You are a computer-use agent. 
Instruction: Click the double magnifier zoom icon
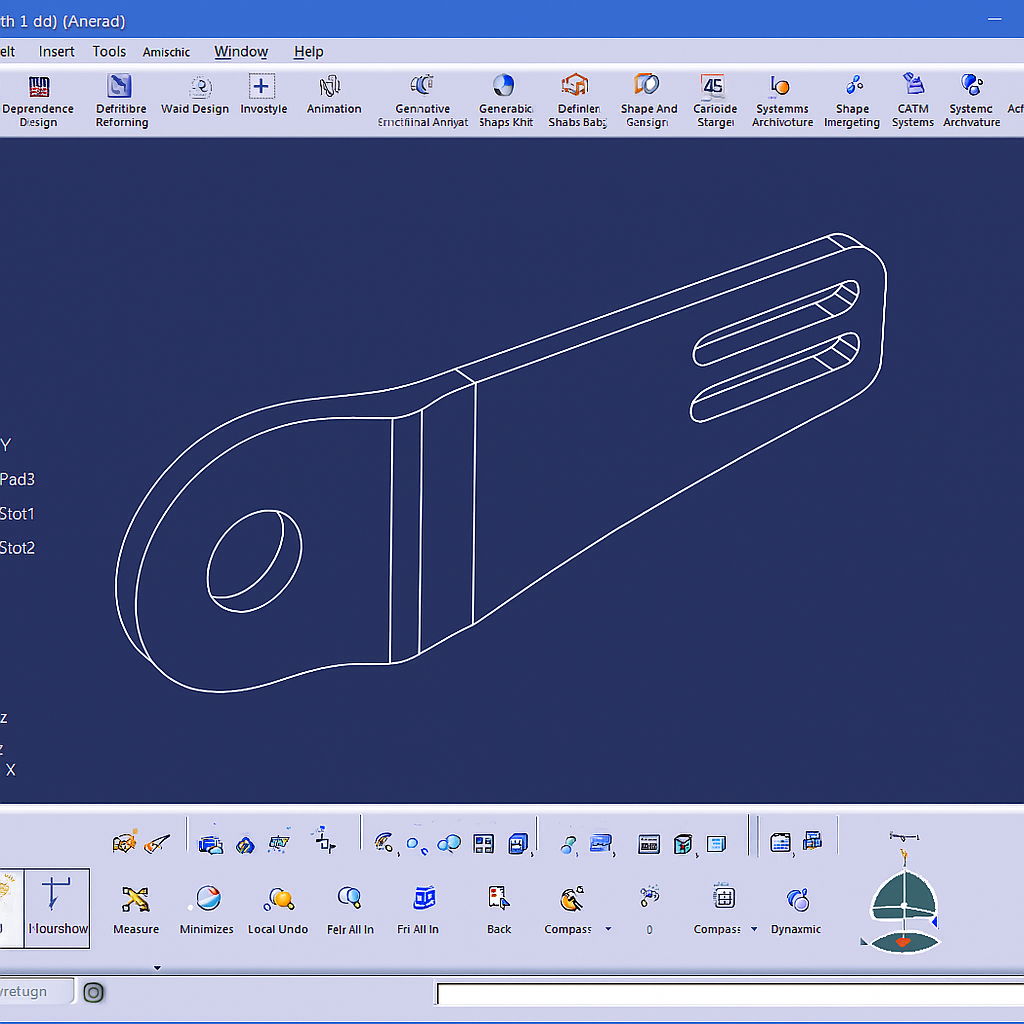coord(449,844)
